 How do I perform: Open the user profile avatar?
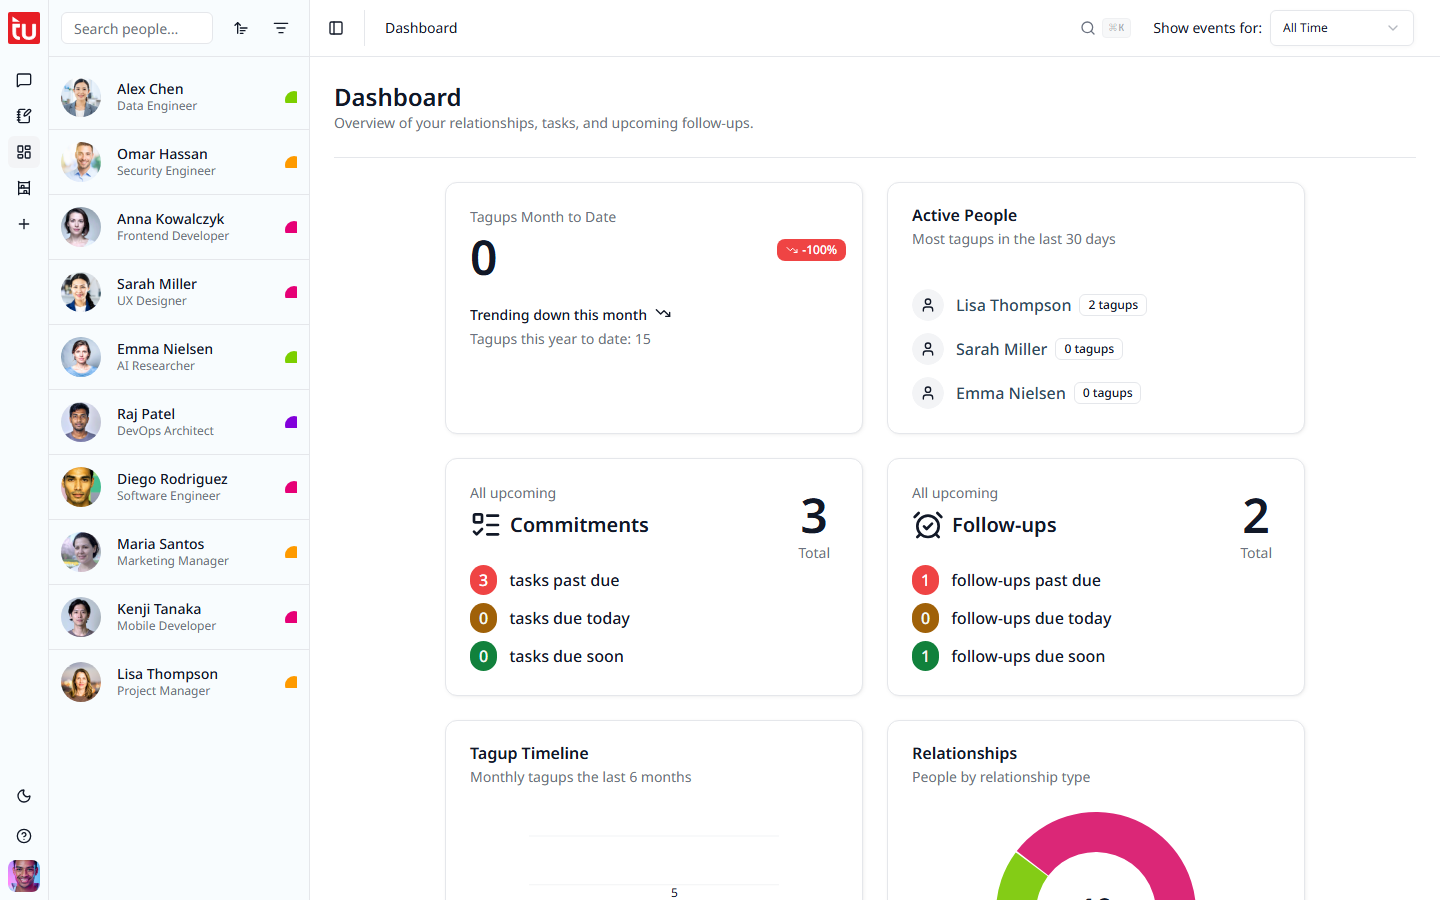(24, 876)
